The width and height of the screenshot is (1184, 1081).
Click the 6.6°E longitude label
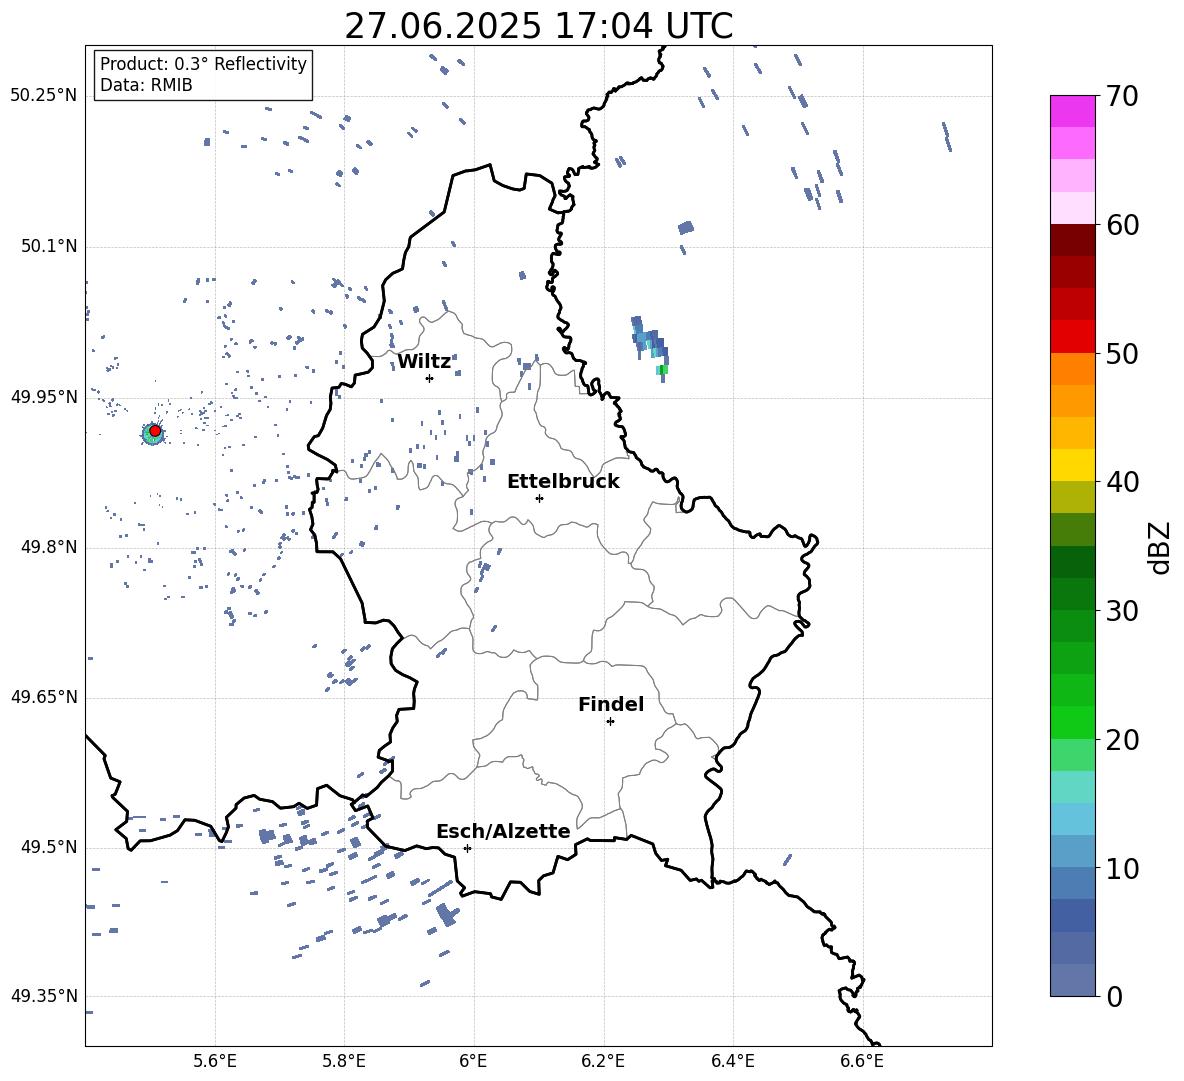point(862,1061)
